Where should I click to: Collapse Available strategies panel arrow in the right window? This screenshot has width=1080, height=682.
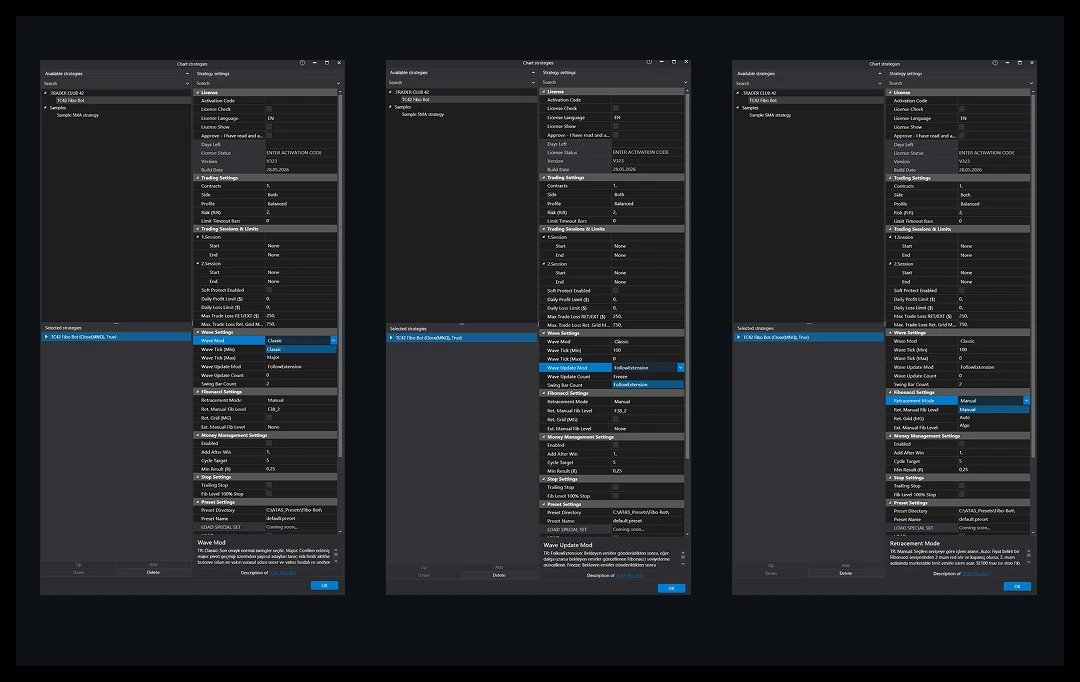(880, 74)
